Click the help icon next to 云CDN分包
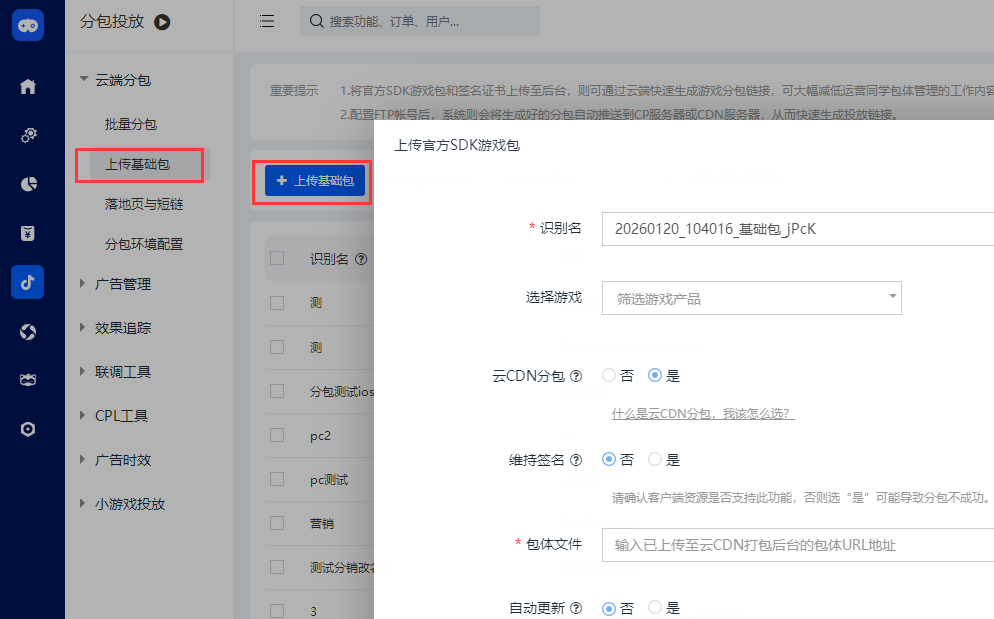This screenshot has height=619, width=994. click(x=575, y=377)
